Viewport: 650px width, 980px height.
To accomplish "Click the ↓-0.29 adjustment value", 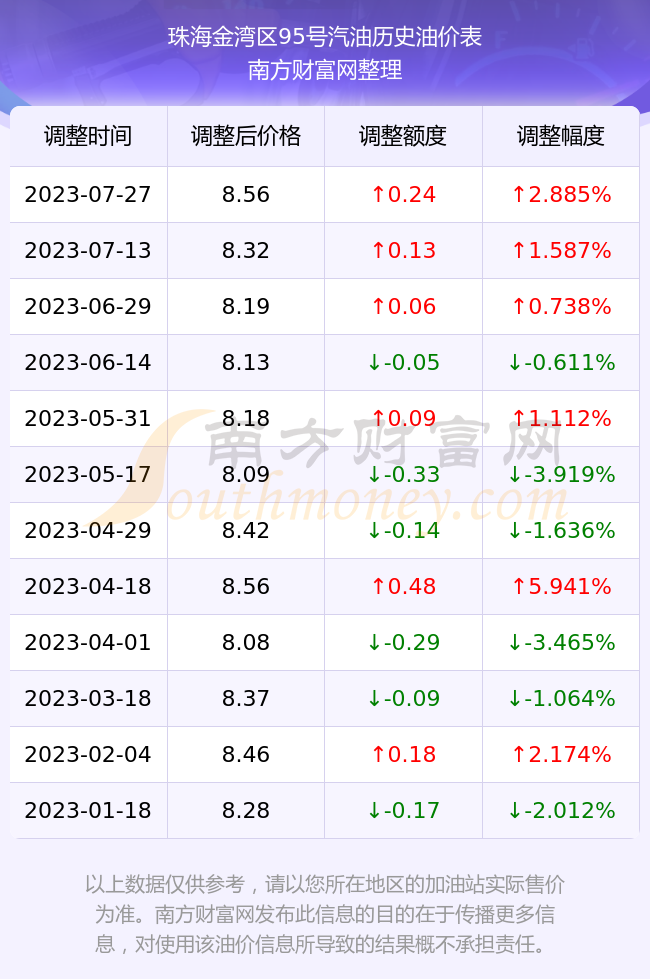I will [403, 642].
